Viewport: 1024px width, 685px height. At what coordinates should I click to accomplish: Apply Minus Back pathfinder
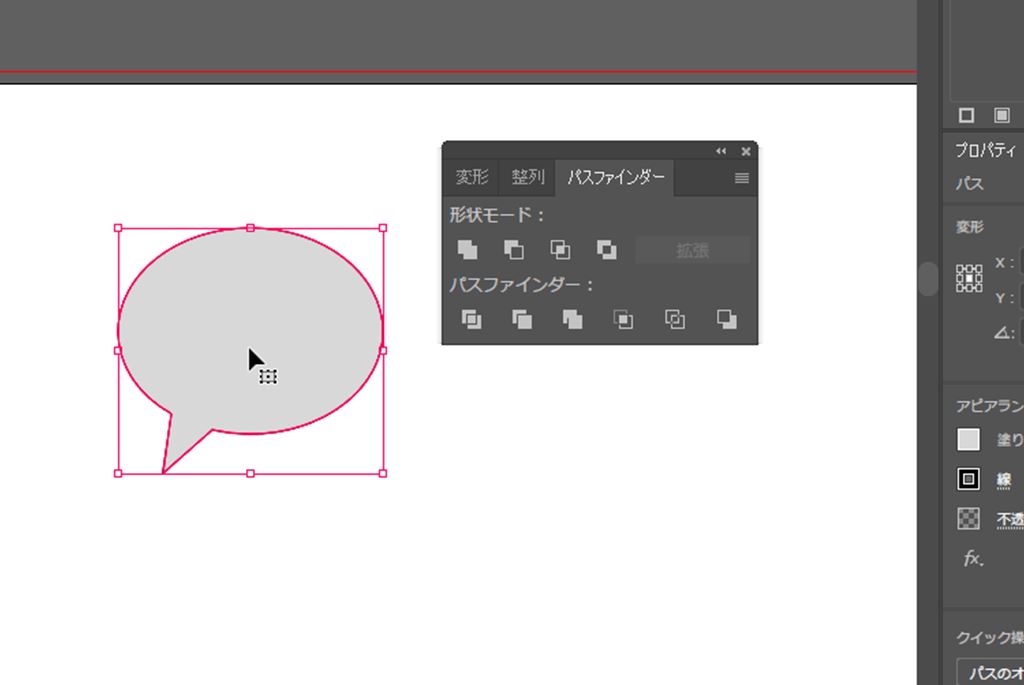tap(727, 319)
